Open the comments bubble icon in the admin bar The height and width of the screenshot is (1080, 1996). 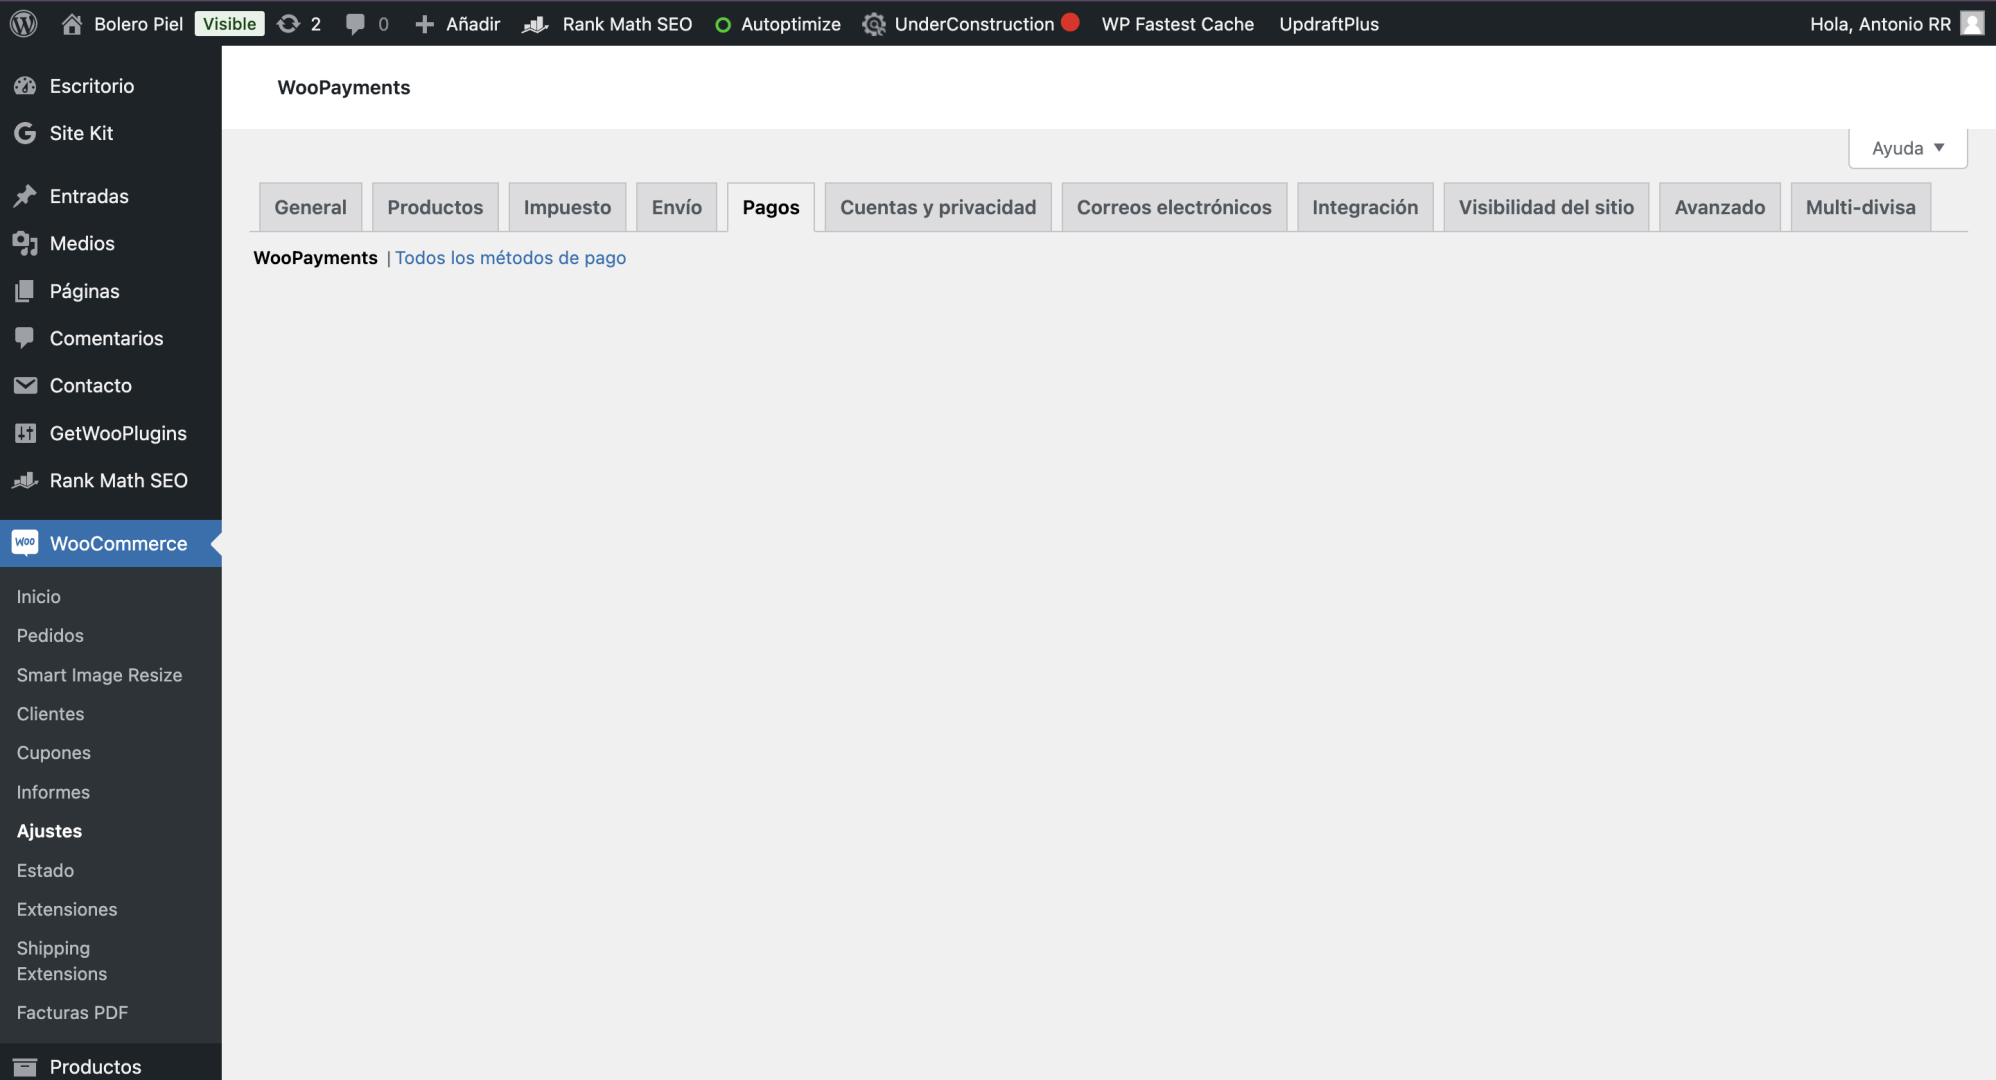[x=355, y=24]
